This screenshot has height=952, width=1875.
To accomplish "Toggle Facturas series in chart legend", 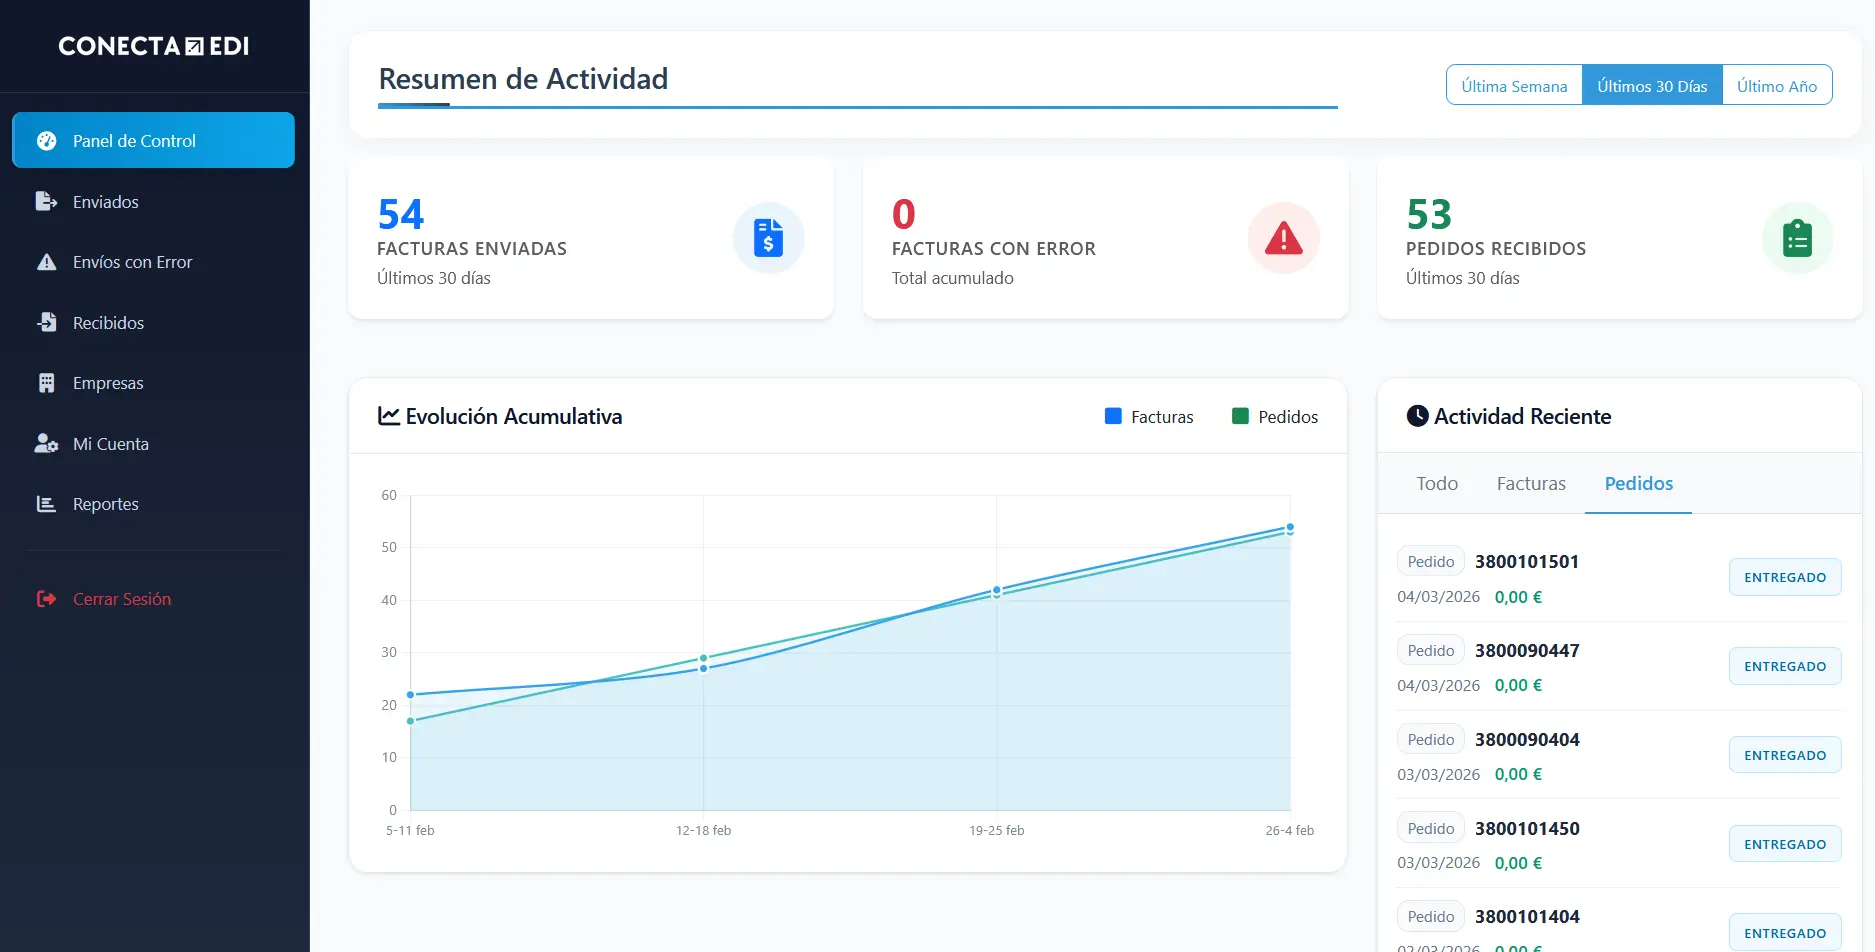I will coord(1149,417).
